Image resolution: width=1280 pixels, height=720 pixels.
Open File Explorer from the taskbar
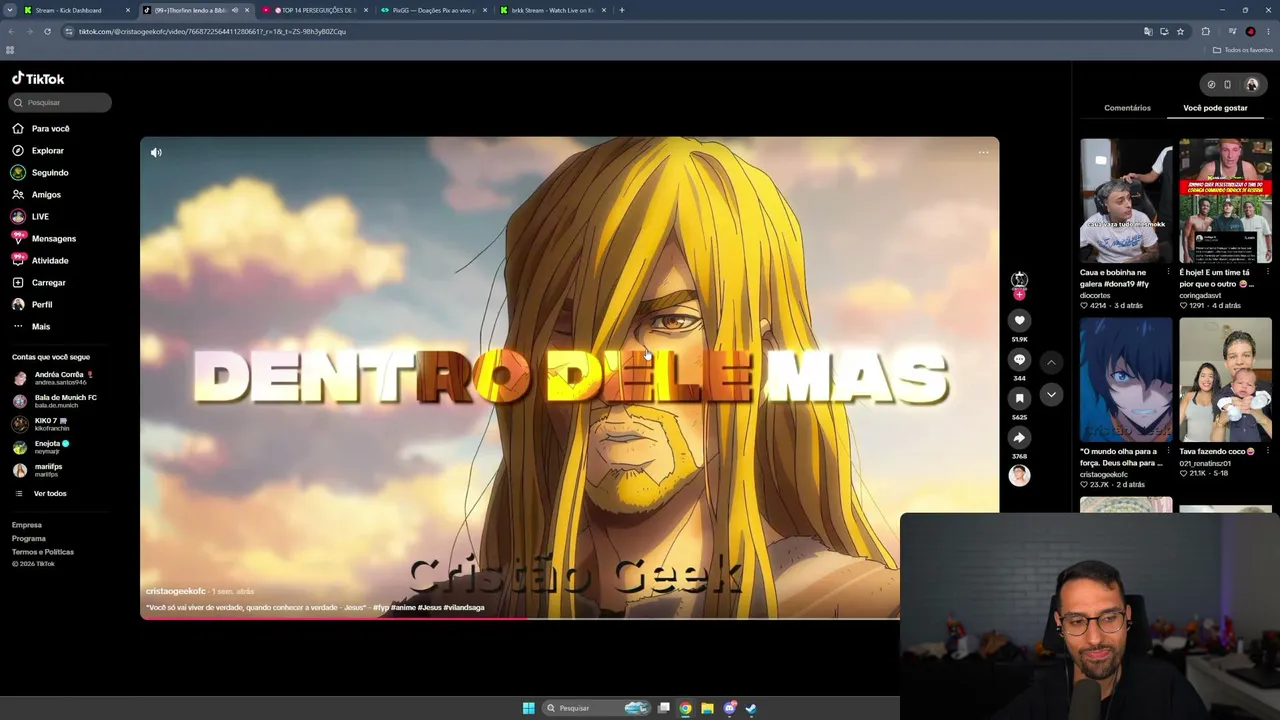click(x=707, y=708)
